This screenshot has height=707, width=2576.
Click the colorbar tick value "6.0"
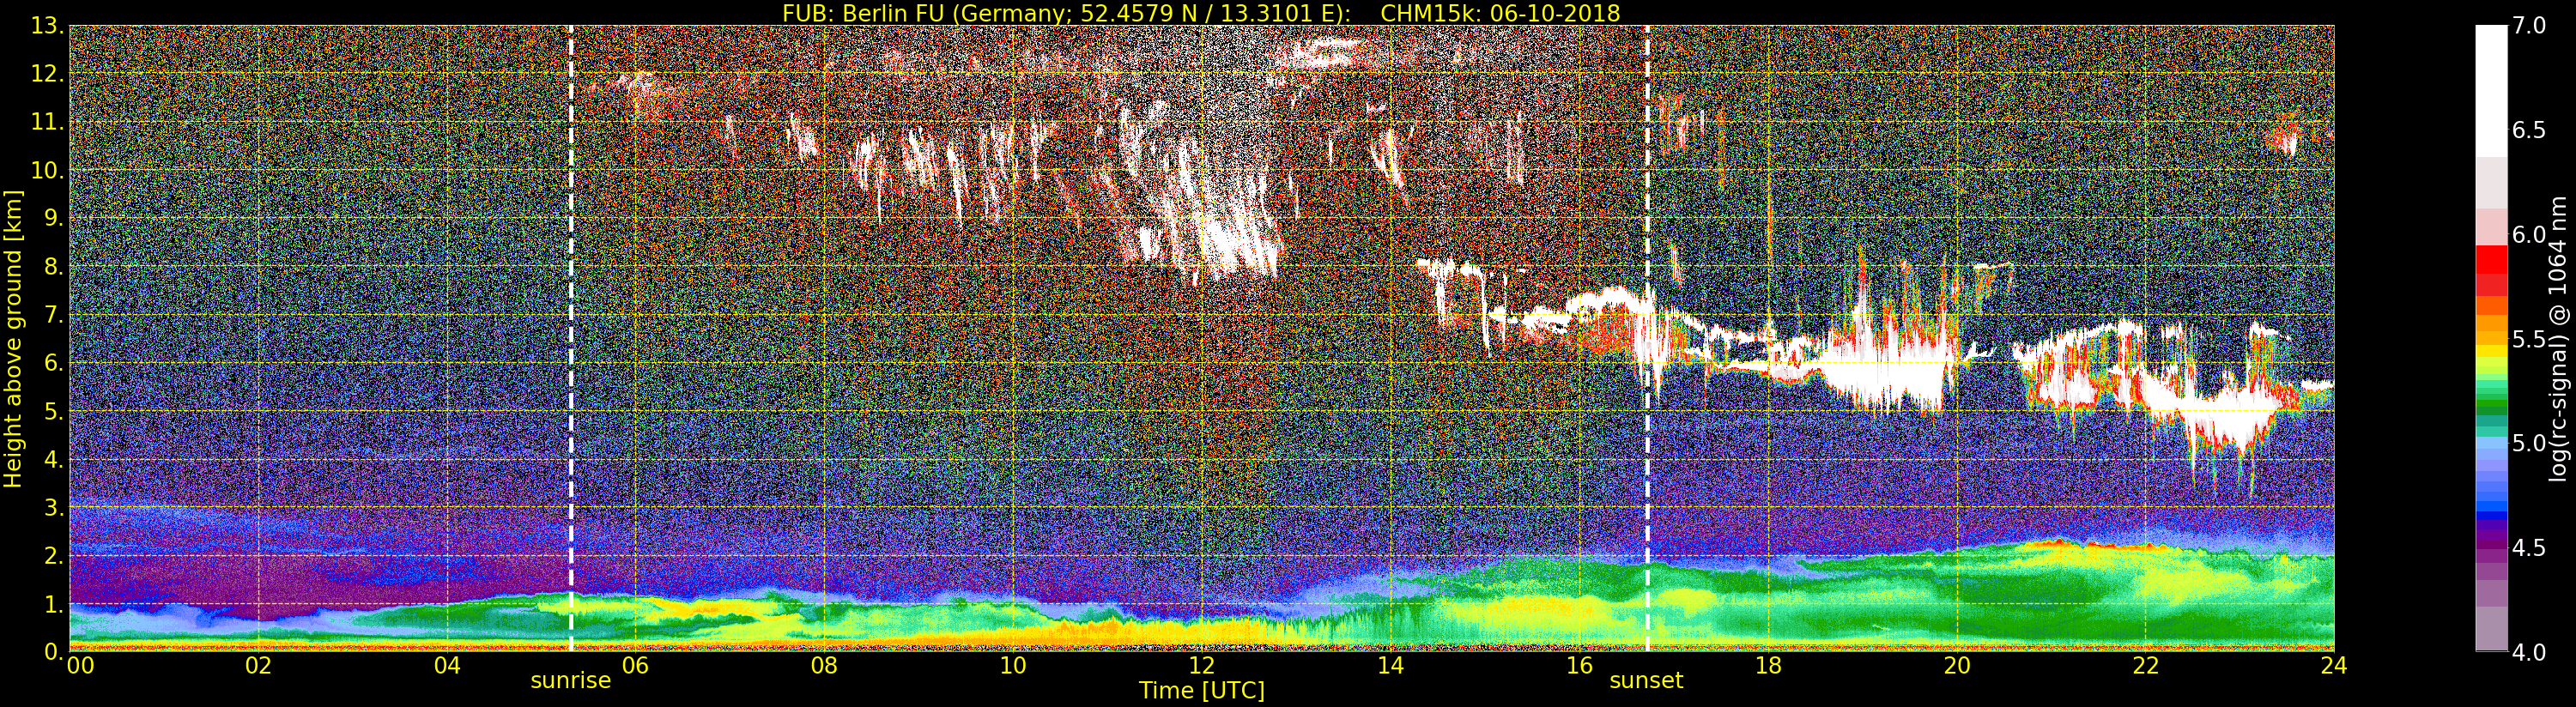(2529, 234)
